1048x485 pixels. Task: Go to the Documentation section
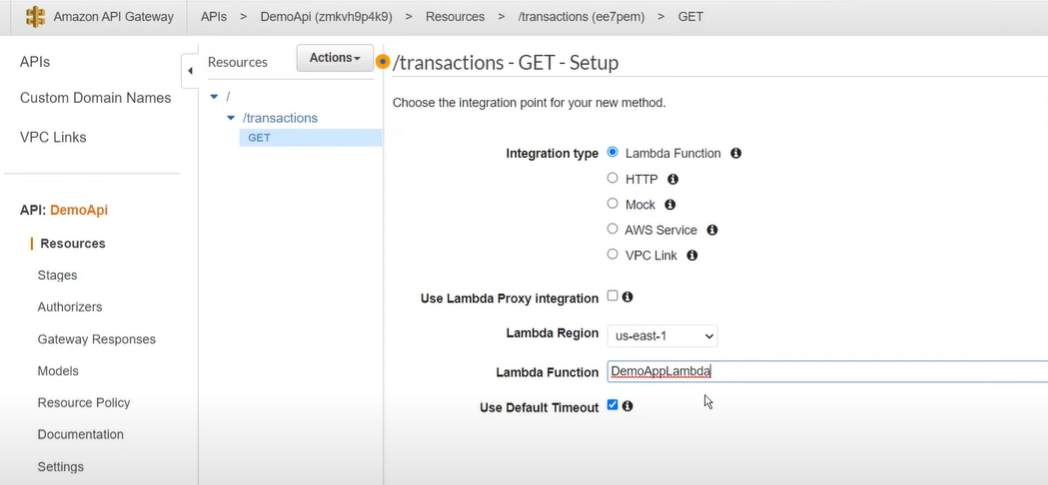point(80,435)
